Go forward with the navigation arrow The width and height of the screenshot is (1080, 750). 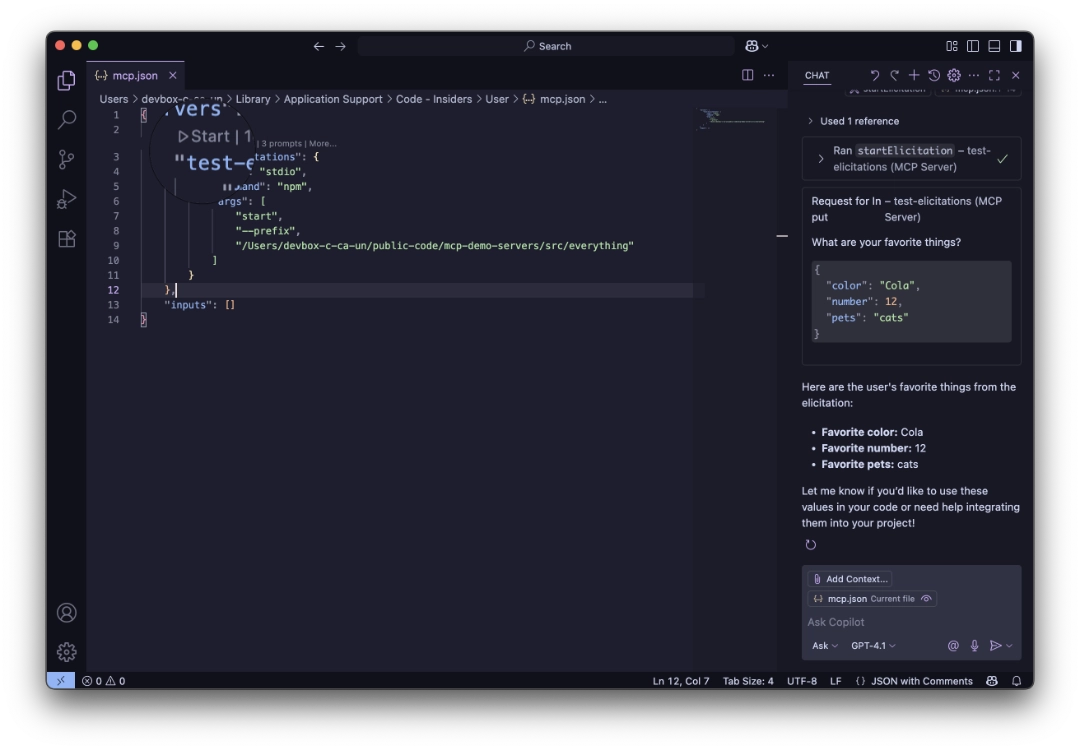click(x=340, y=46)
